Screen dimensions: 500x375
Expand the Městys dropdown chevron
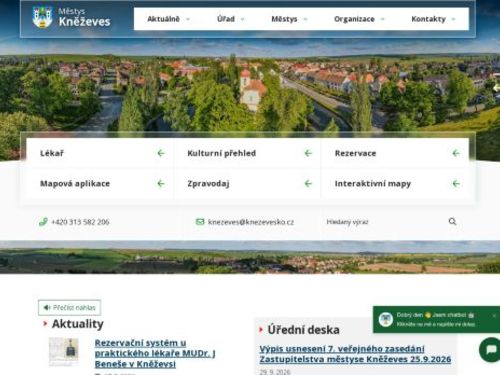coord(305,19)
